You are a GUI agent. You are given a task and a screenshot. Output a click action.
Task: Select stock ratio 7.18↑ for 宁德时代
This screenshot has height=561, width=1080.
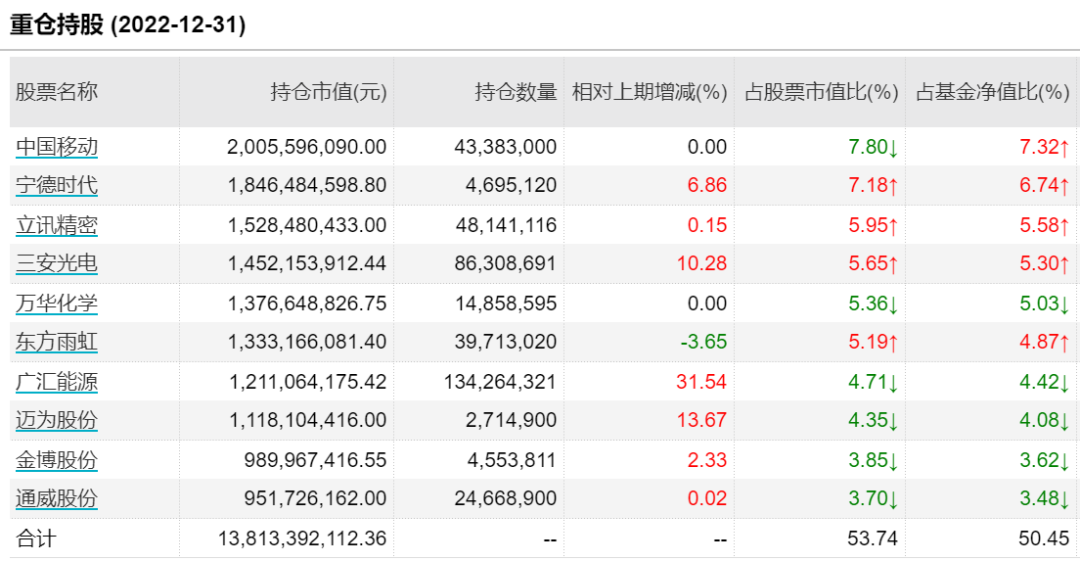873,185
